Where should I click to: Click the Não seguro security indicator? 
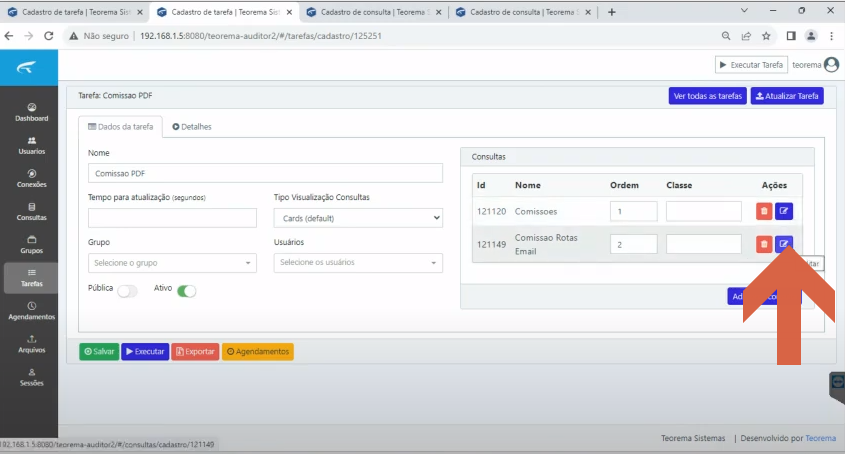[x=99, y=36]
